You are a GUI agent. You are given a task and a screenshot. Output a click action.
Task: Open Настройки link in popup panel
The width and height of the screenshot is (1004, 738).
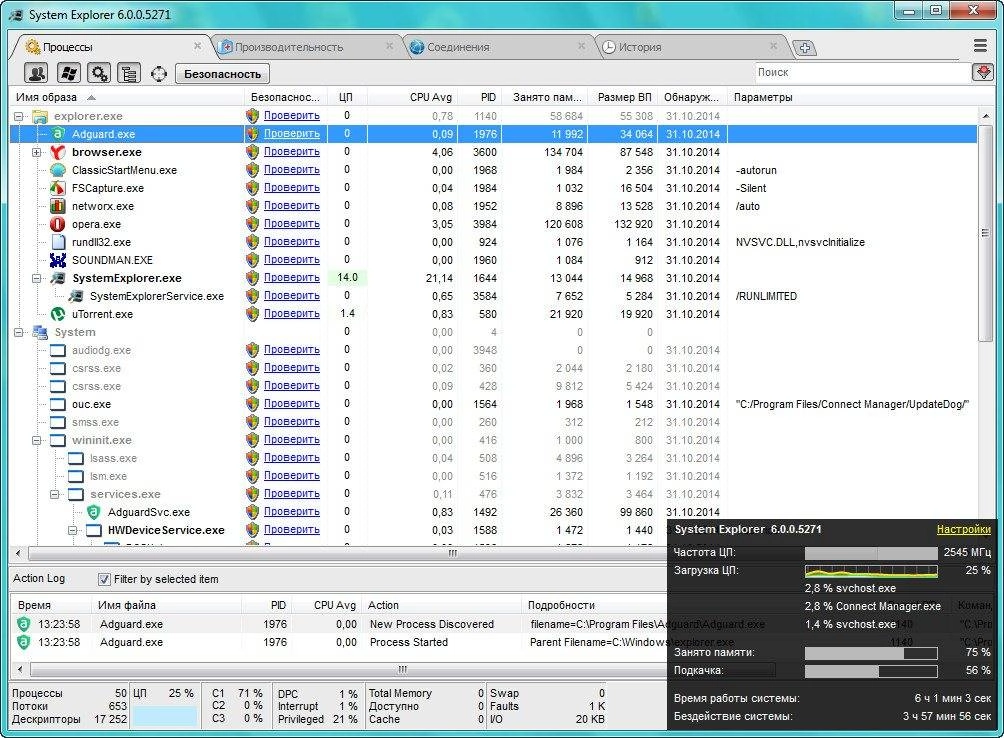pos(963,529)
